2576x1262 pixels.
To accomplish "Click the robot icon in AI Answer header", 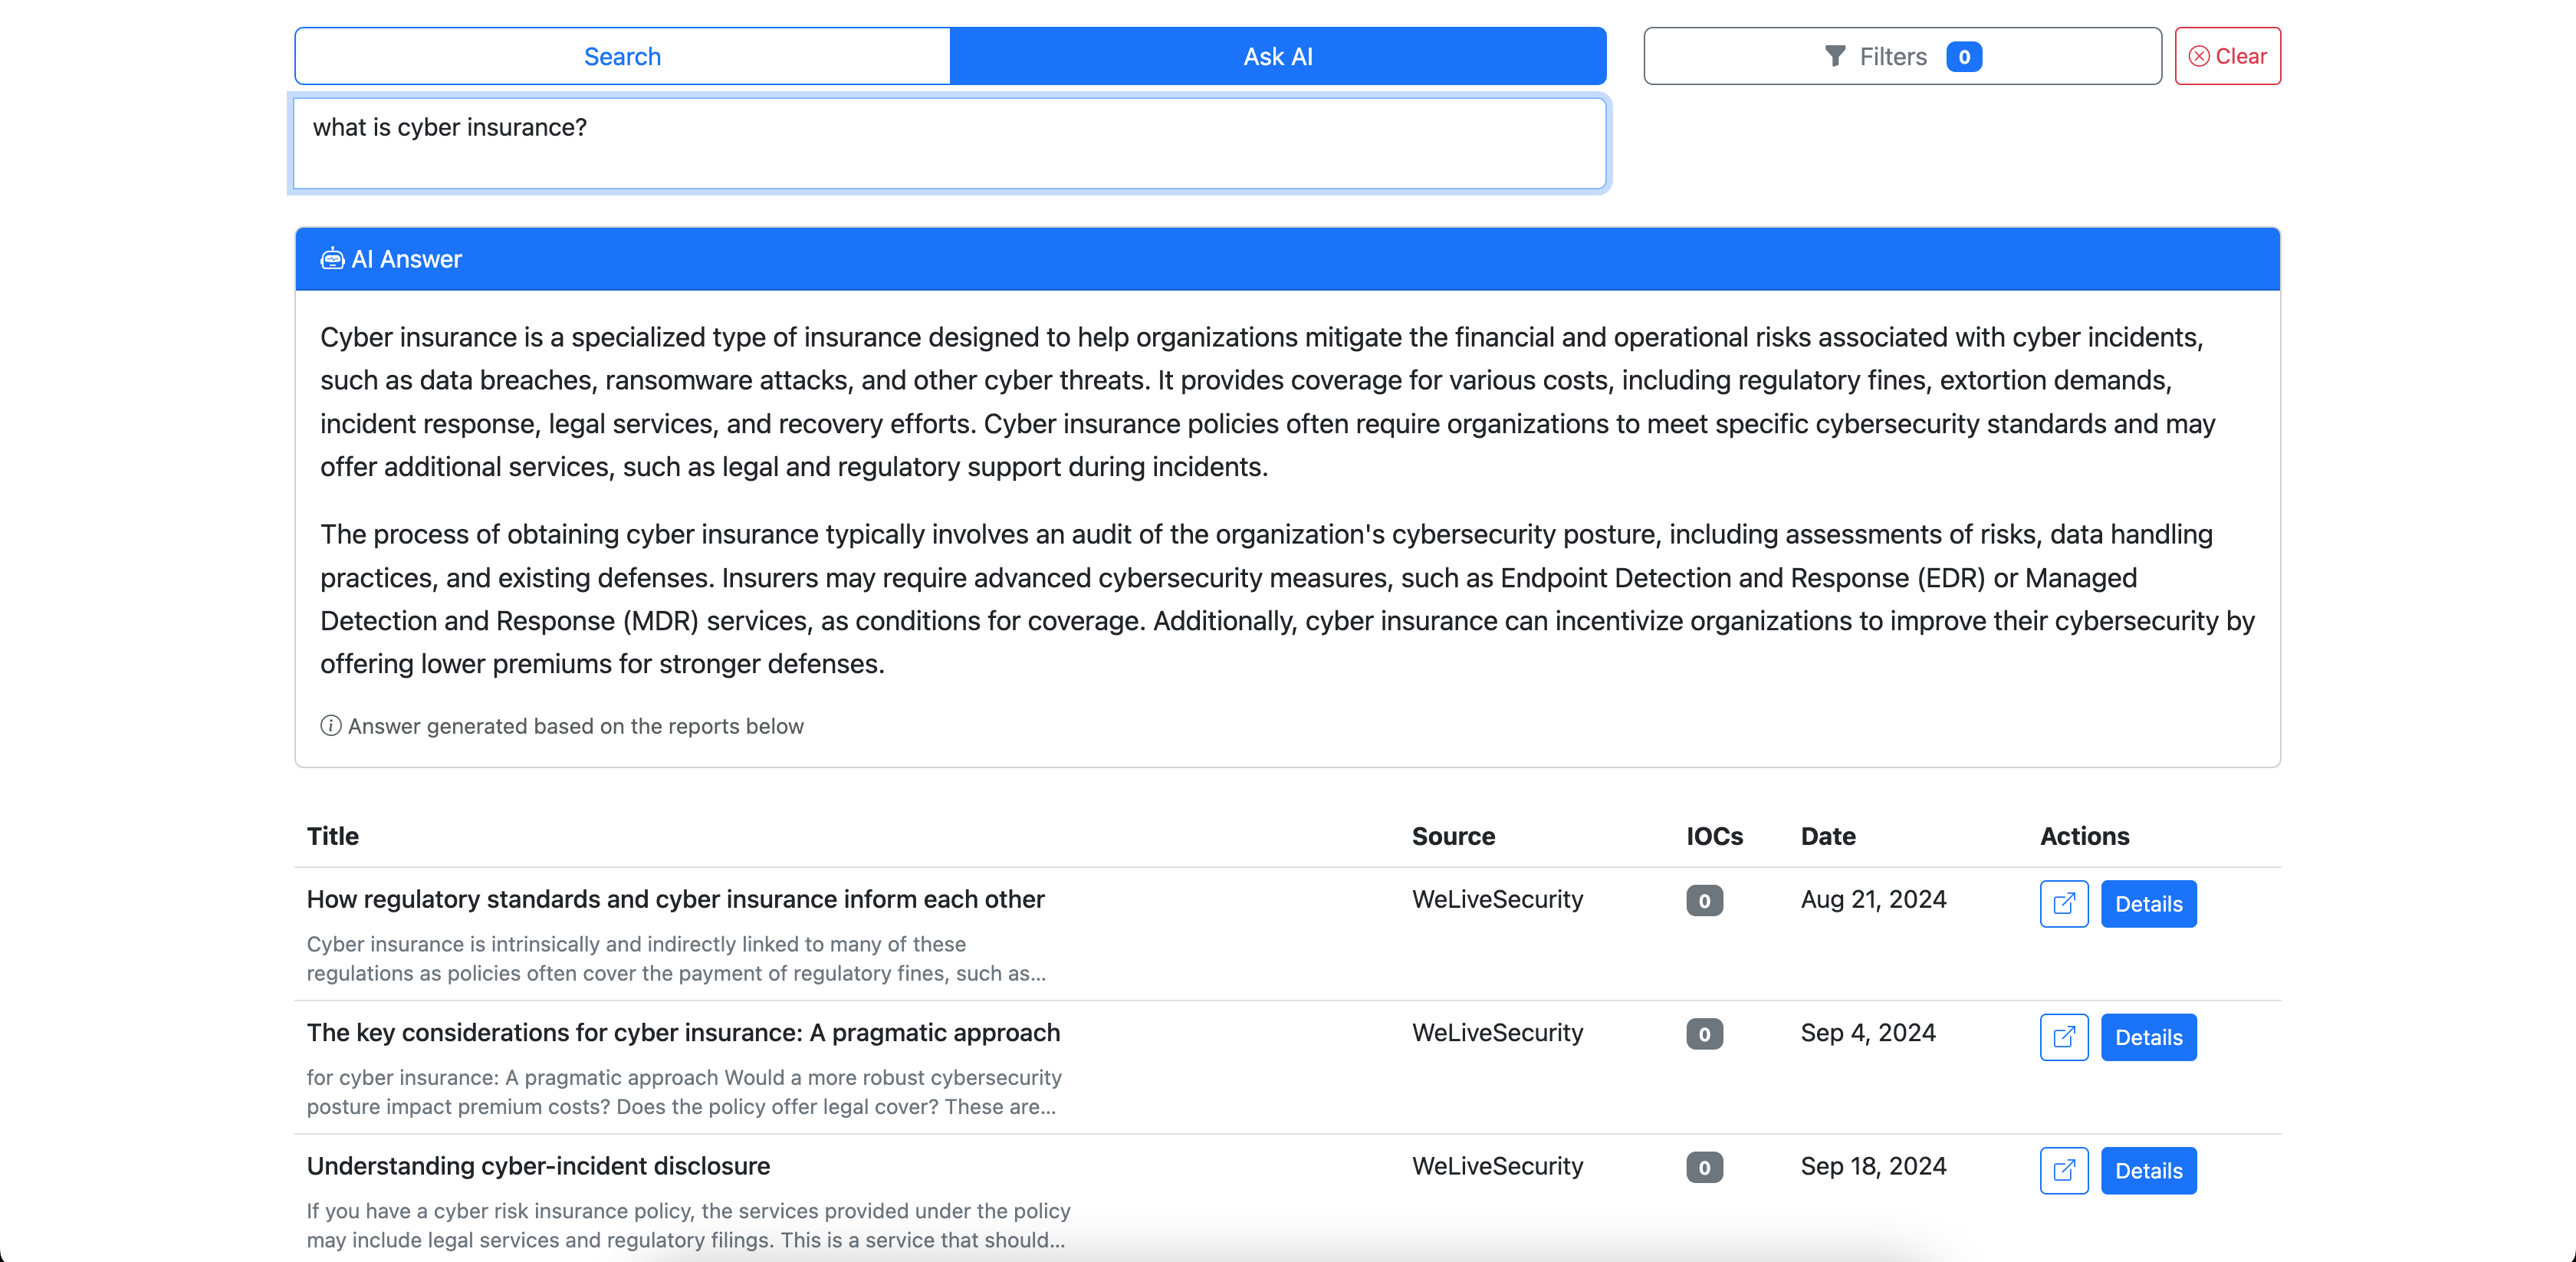I will pyautogui.click(x=332, y=259).
